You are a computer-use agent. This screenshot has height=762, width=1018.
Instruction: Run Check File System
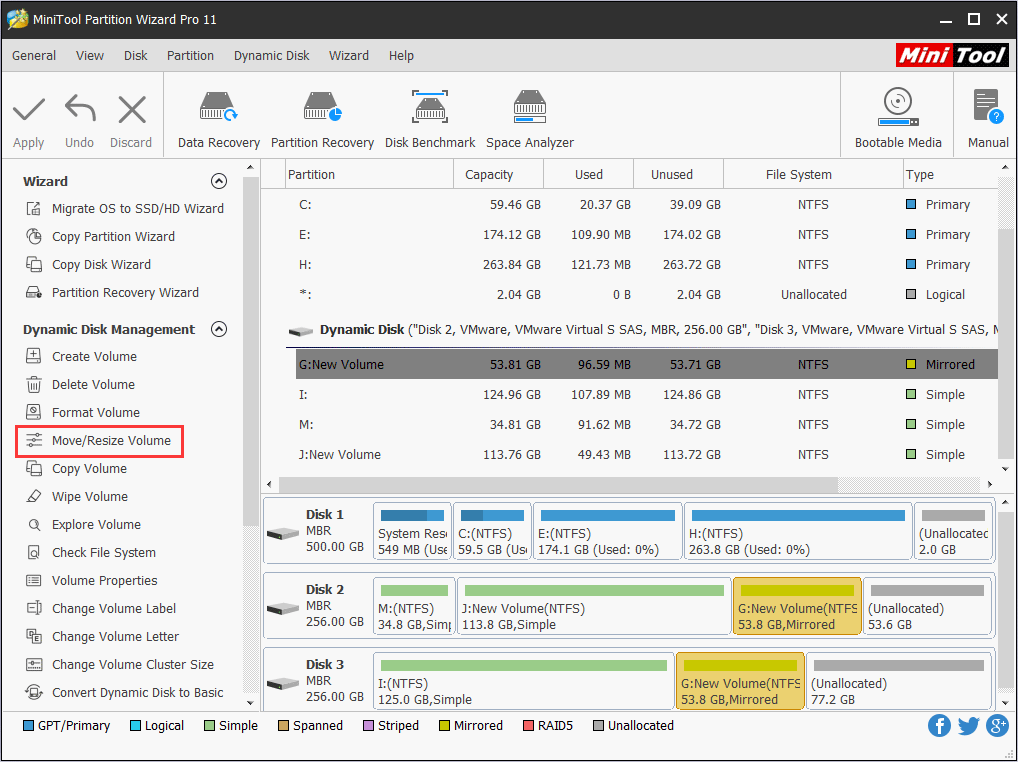90,552
